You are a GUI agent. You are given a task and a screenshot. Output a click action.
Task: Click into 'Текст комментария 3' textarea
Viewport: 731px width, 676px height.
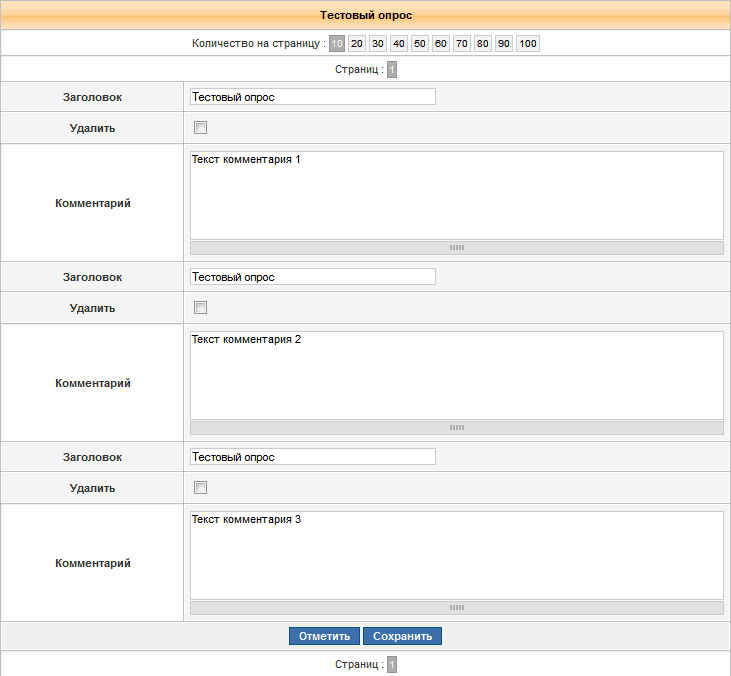(456, 555)
